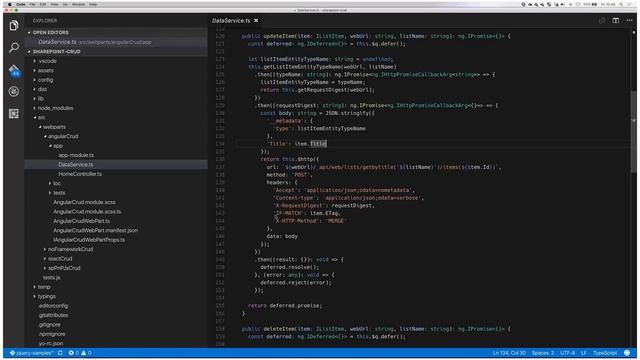Open the File menu
640x360 pixels.
33,4
